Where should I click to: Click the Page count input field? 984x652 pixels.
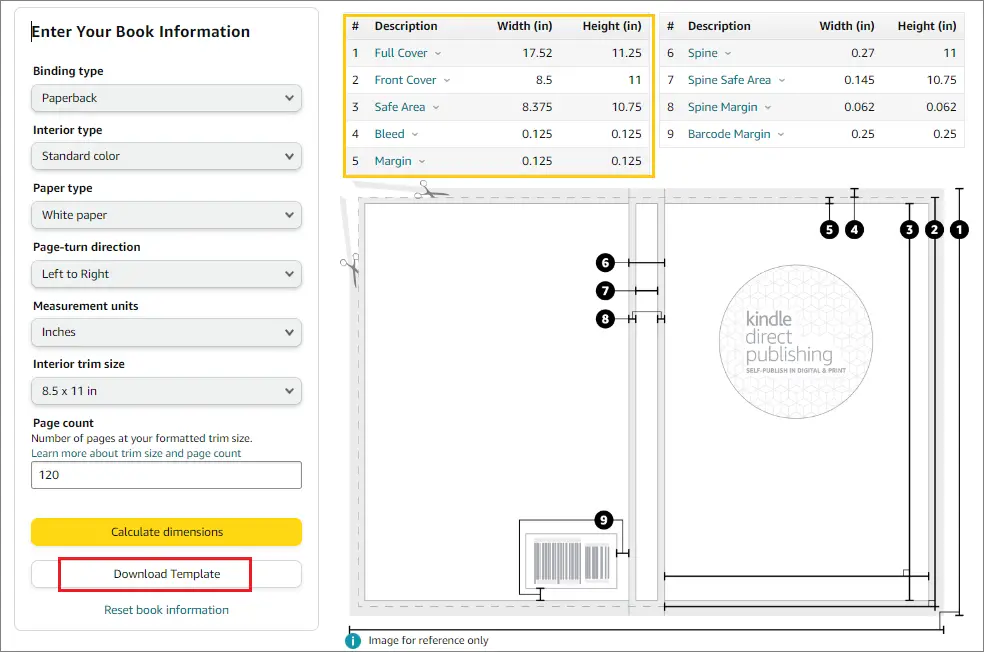(166, 475)
